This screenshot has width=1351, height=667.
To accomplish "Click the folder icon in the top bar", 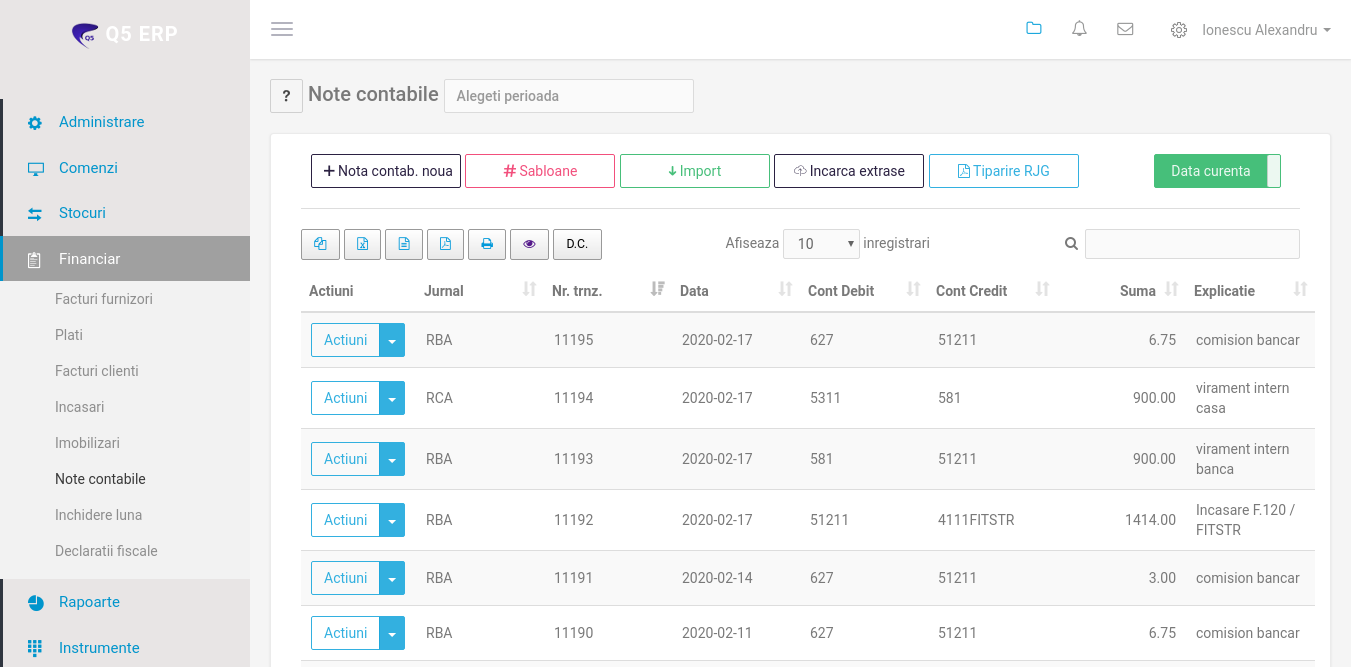I will click(x=1034, y=29).
